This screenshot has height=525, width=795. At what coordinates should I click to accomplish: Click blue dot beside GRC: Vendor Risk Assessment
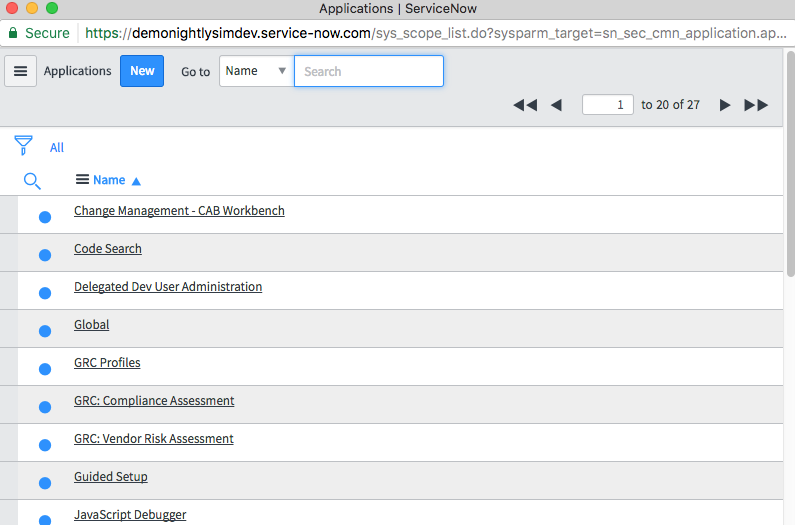click(45, 445)
